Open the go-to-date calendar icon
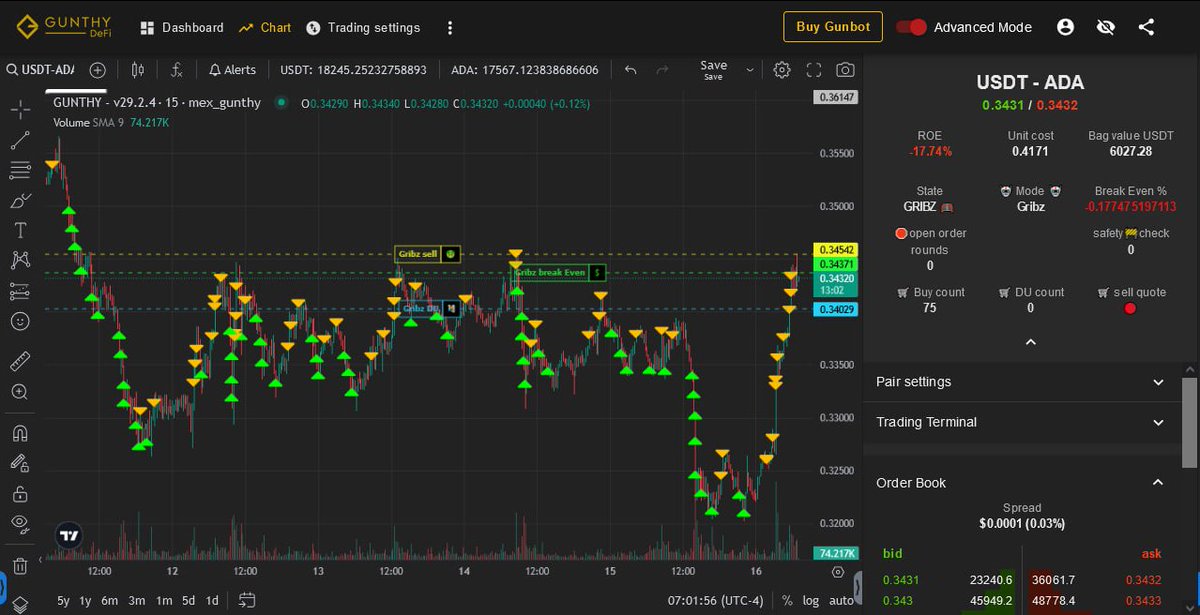 246,600
